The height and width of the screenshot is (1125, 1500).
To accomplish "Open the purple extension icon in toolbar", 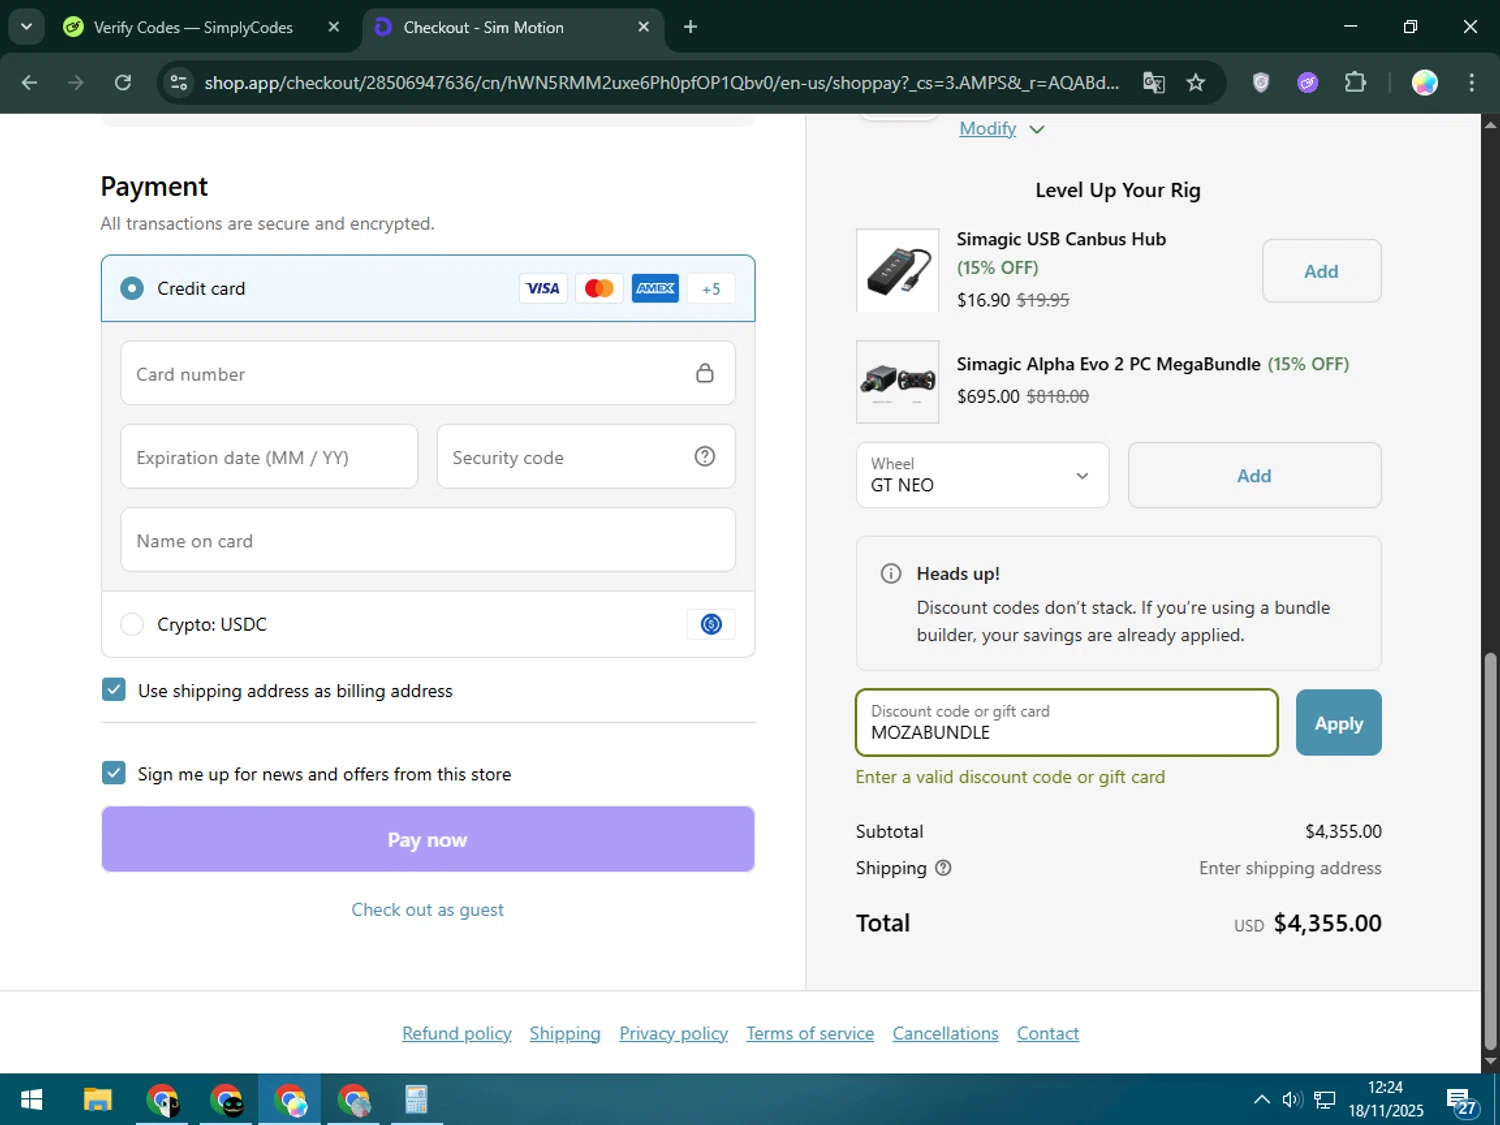I will click(x=1308, y=82).
